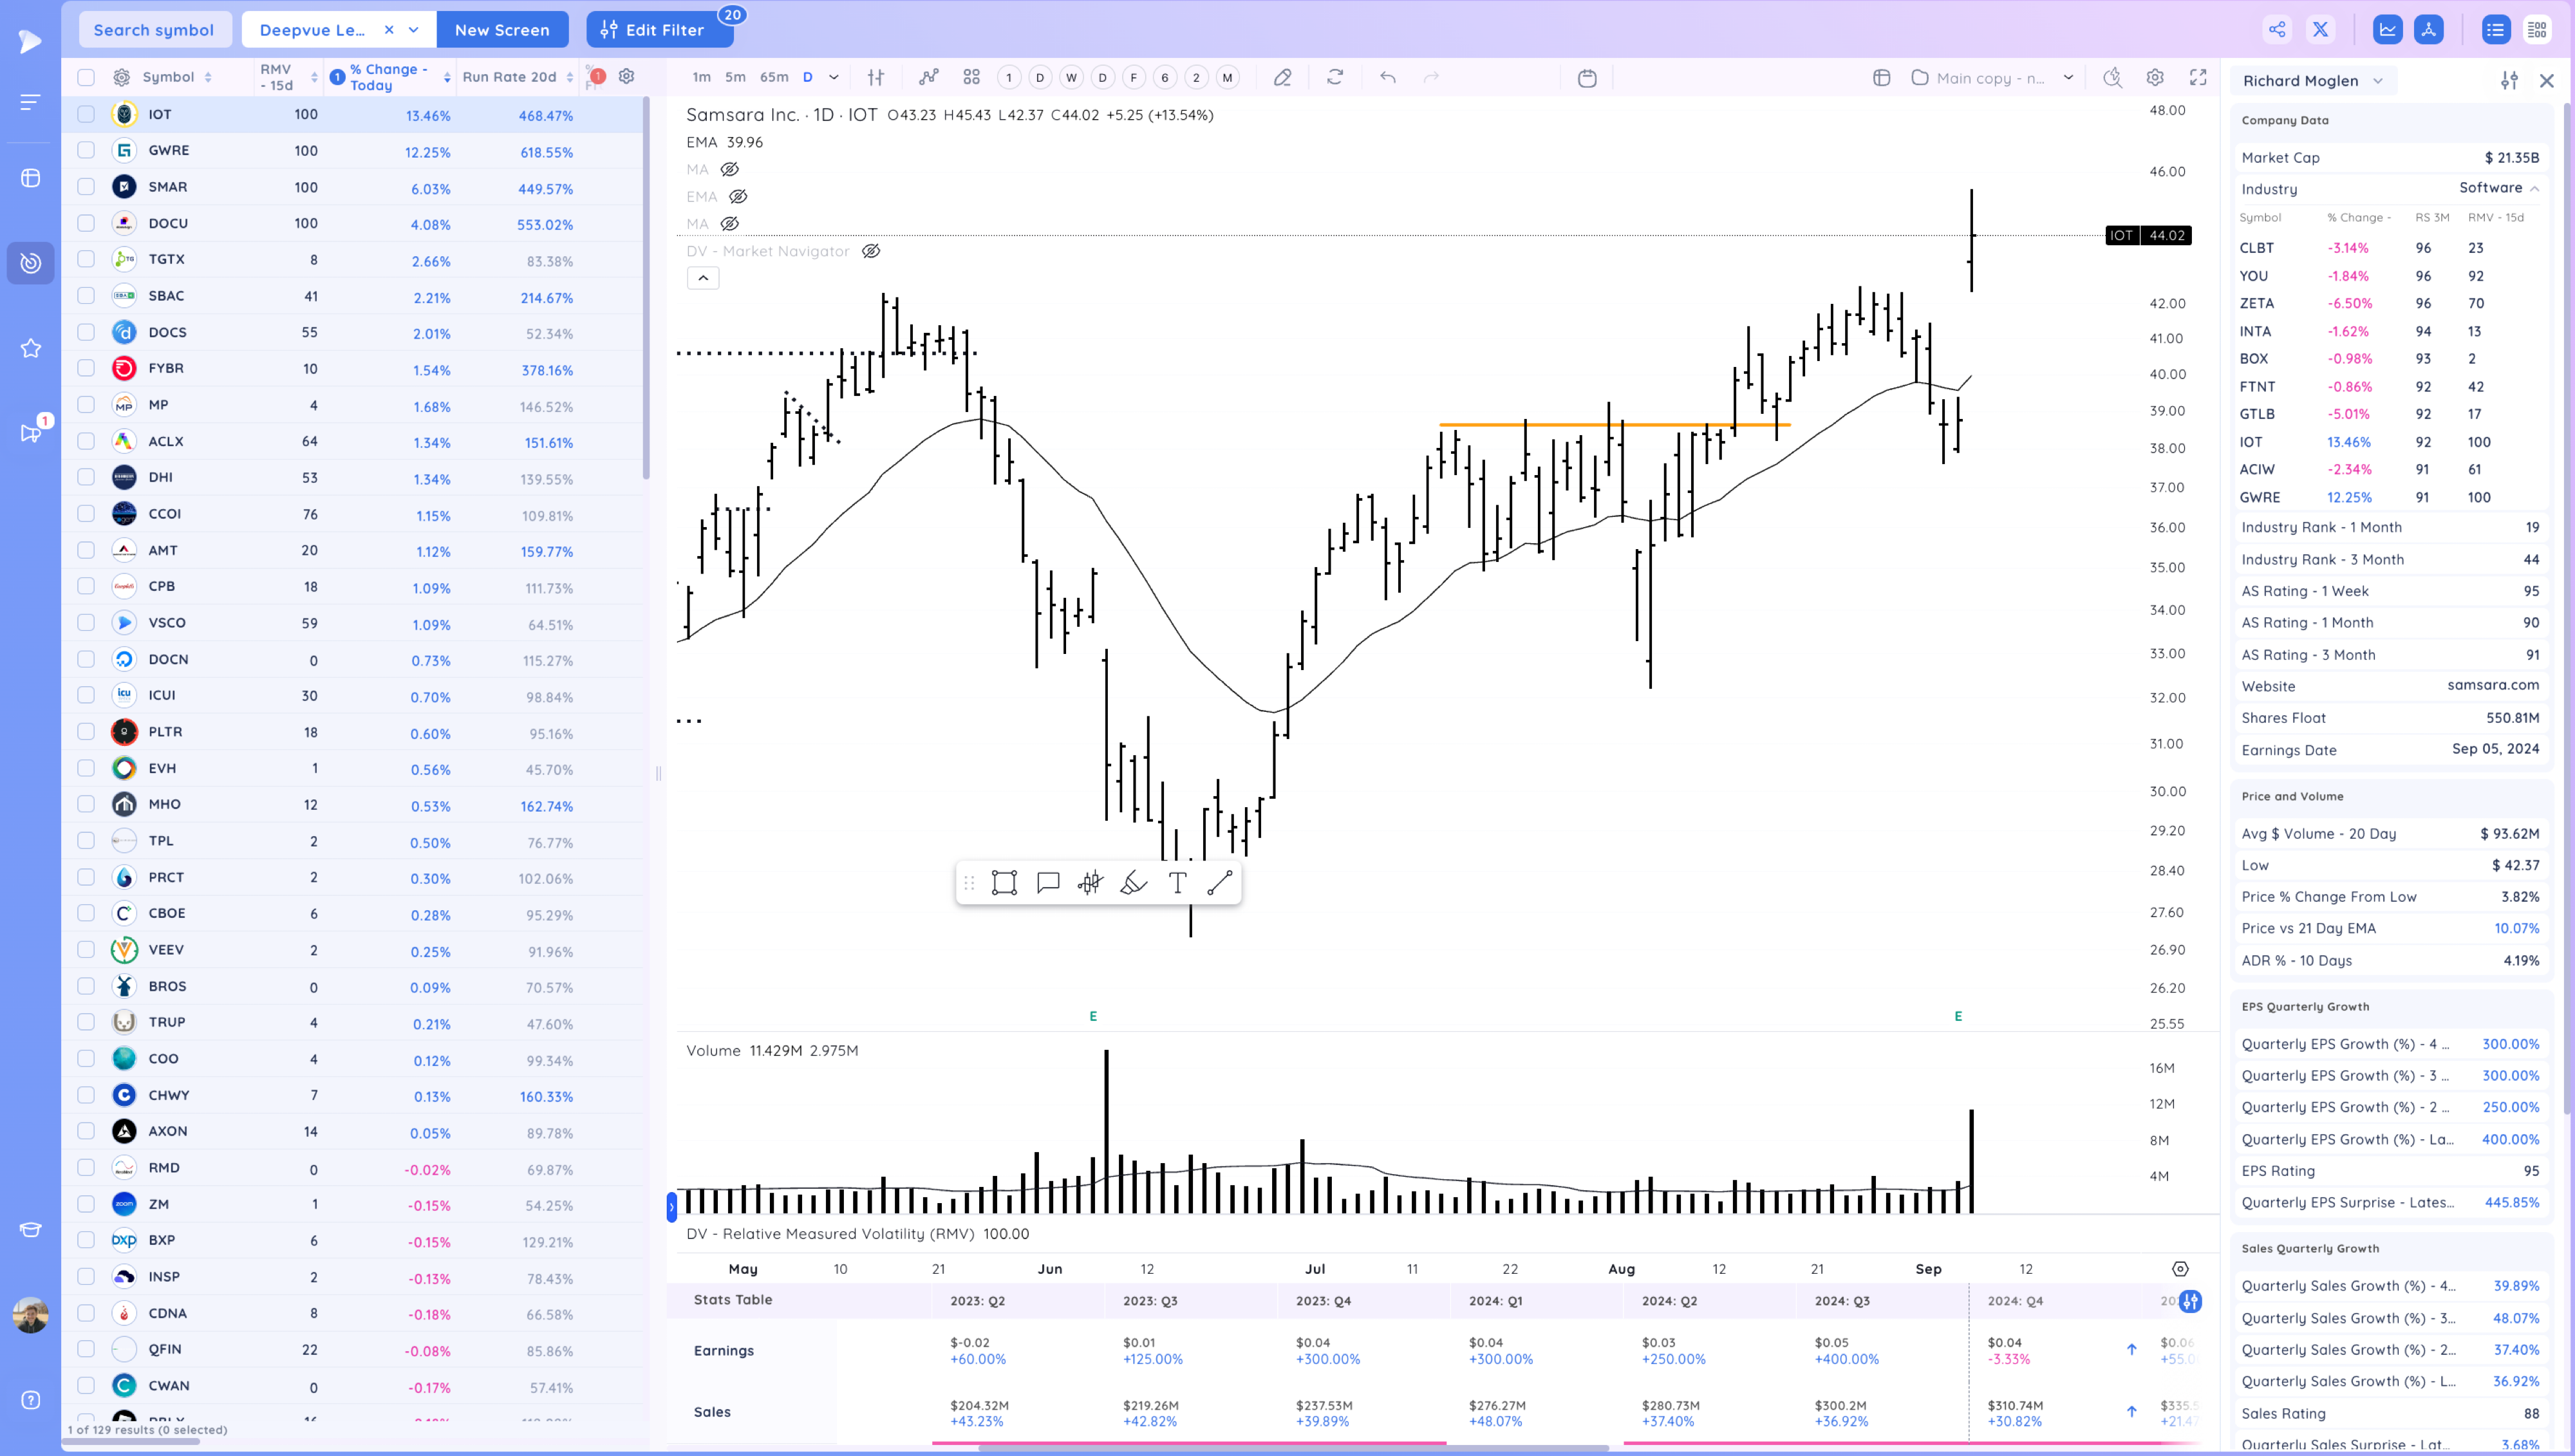The width and height of the screenshot is (2575, 1456).
Task: Switch to the 65m timeframe
Action: [773, 77]
